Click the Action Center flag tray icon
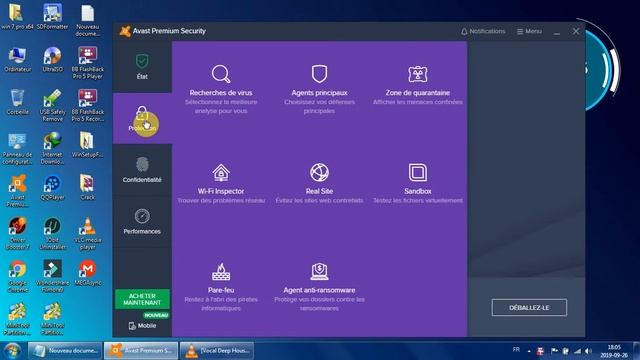This screenshot has height=360, width=640. click(554, 351)
